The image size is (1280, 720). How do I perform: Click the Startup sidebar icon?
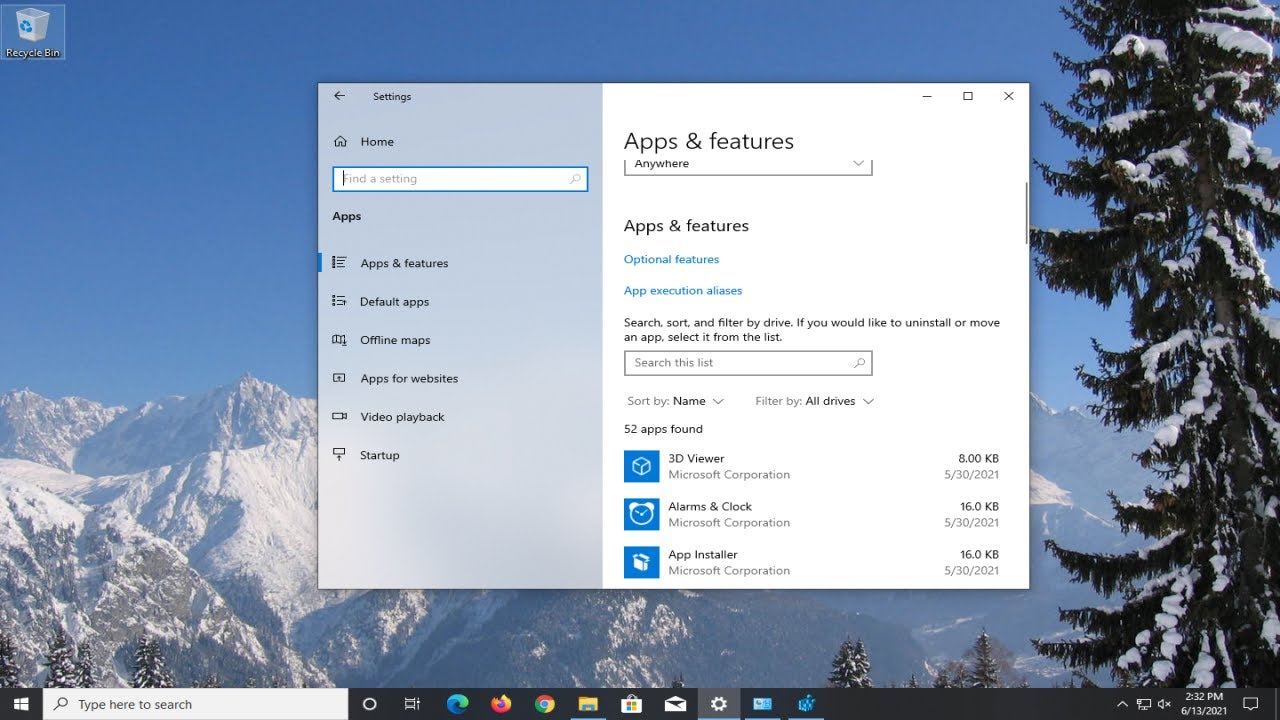tap(340, 455)
